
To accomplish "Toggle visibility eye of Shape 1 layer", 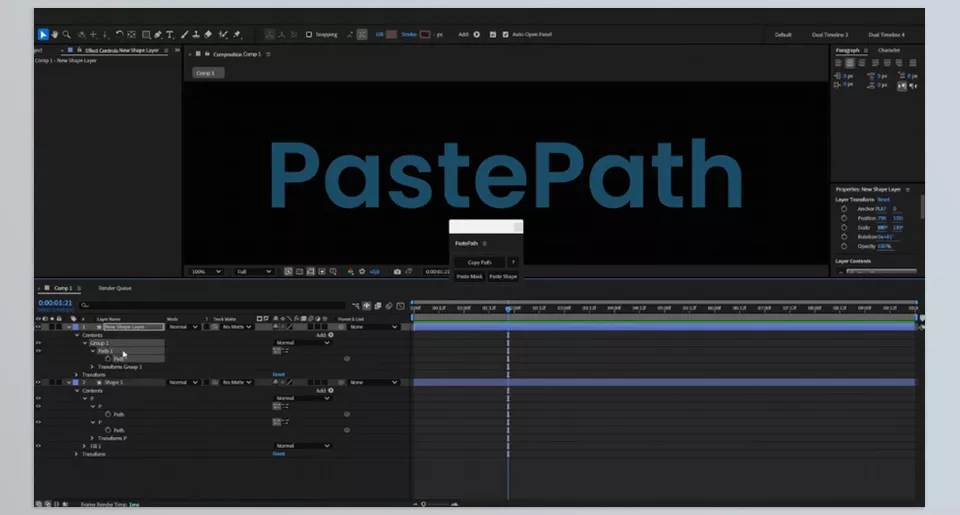I will tap(39, 382).
